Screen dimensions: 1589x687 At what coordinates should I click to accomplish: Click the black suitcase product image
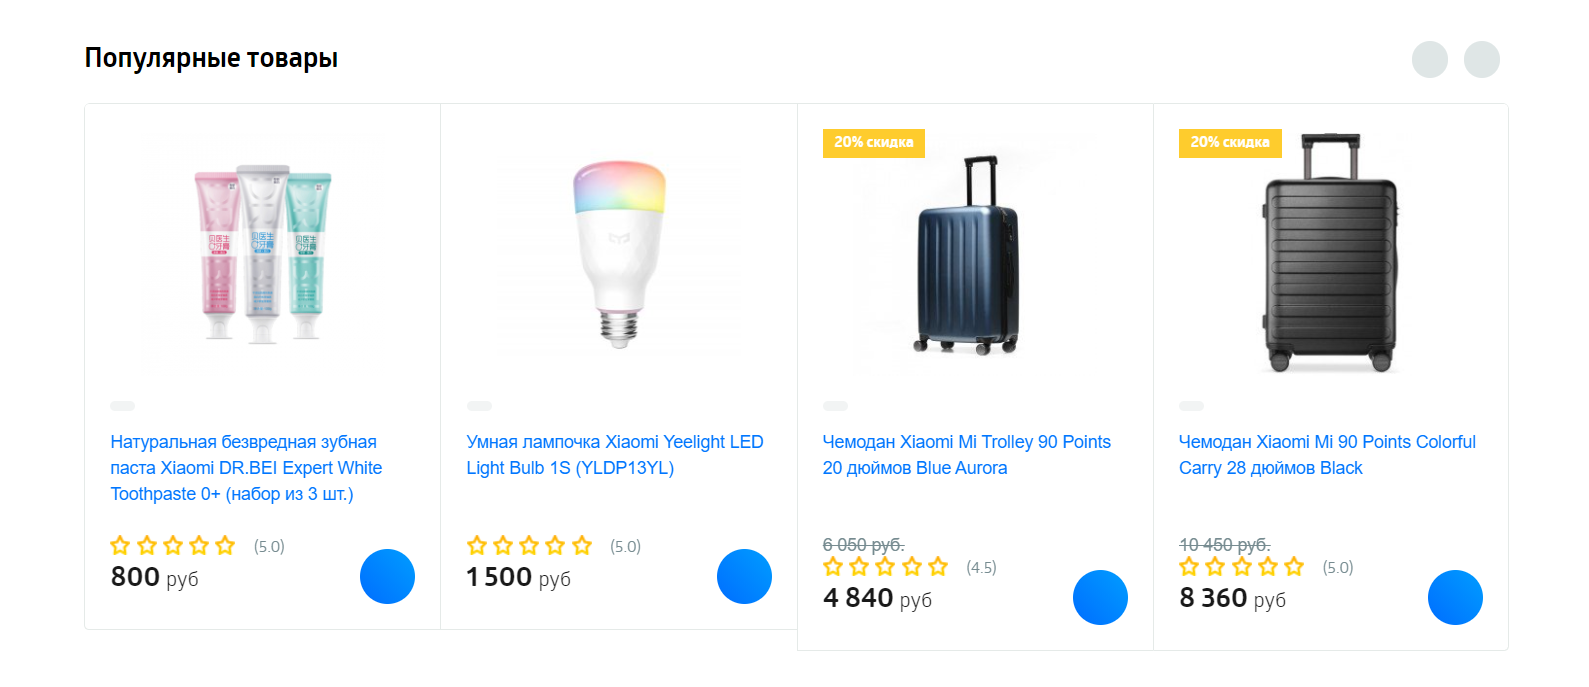point(1330,254)
